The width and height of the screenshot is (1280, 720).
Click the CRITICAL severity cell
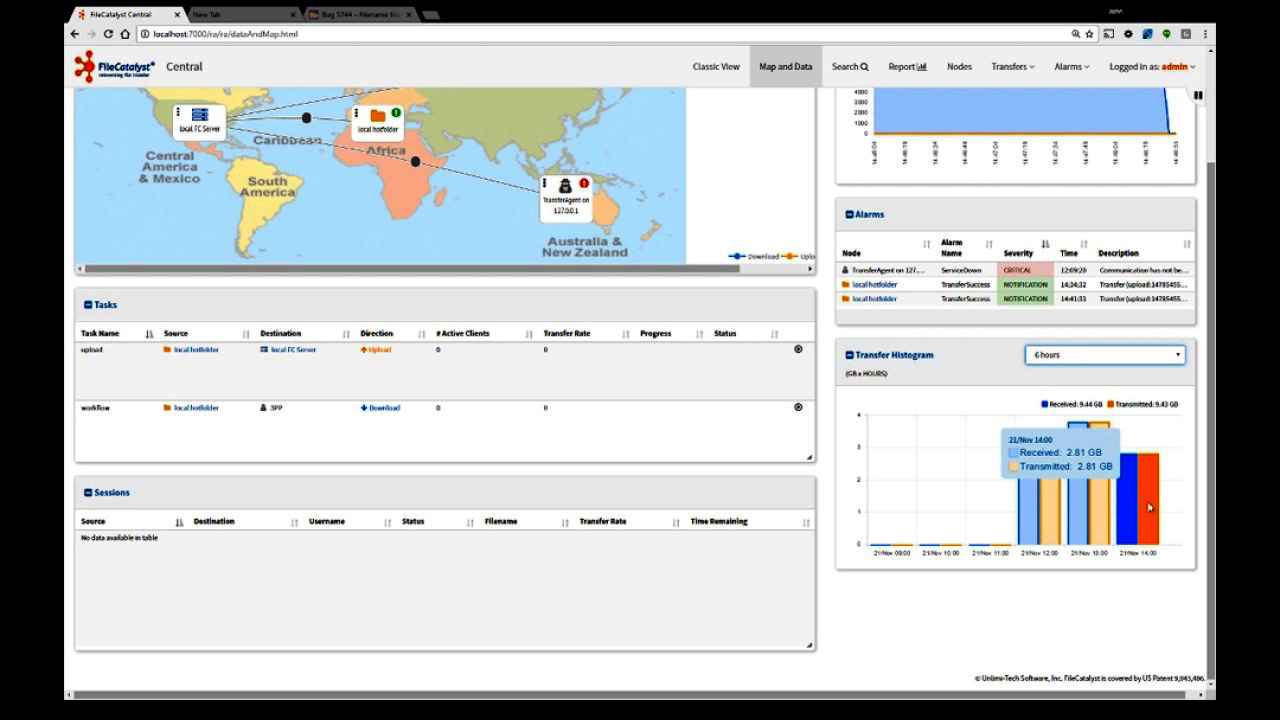coord(1025,270)
